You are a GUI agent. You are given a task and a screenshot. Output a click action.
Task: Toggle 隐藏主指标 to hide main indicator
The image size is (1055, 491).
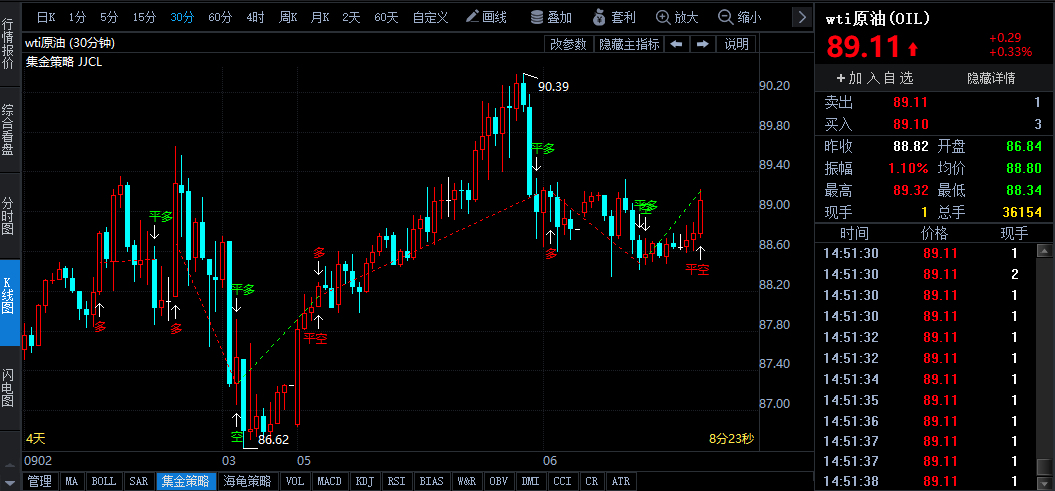[x=629, y=44]
